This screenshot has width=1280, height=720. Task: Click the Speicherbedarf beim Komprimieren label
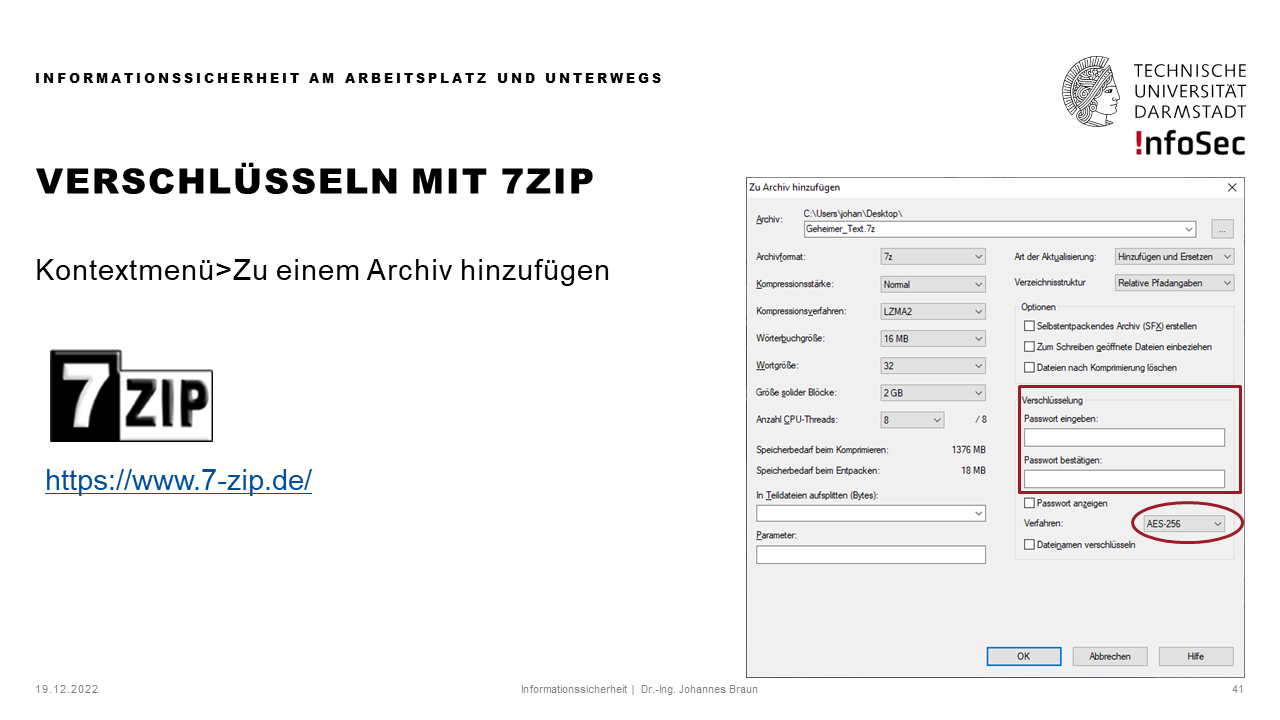[x=822, y=450]
